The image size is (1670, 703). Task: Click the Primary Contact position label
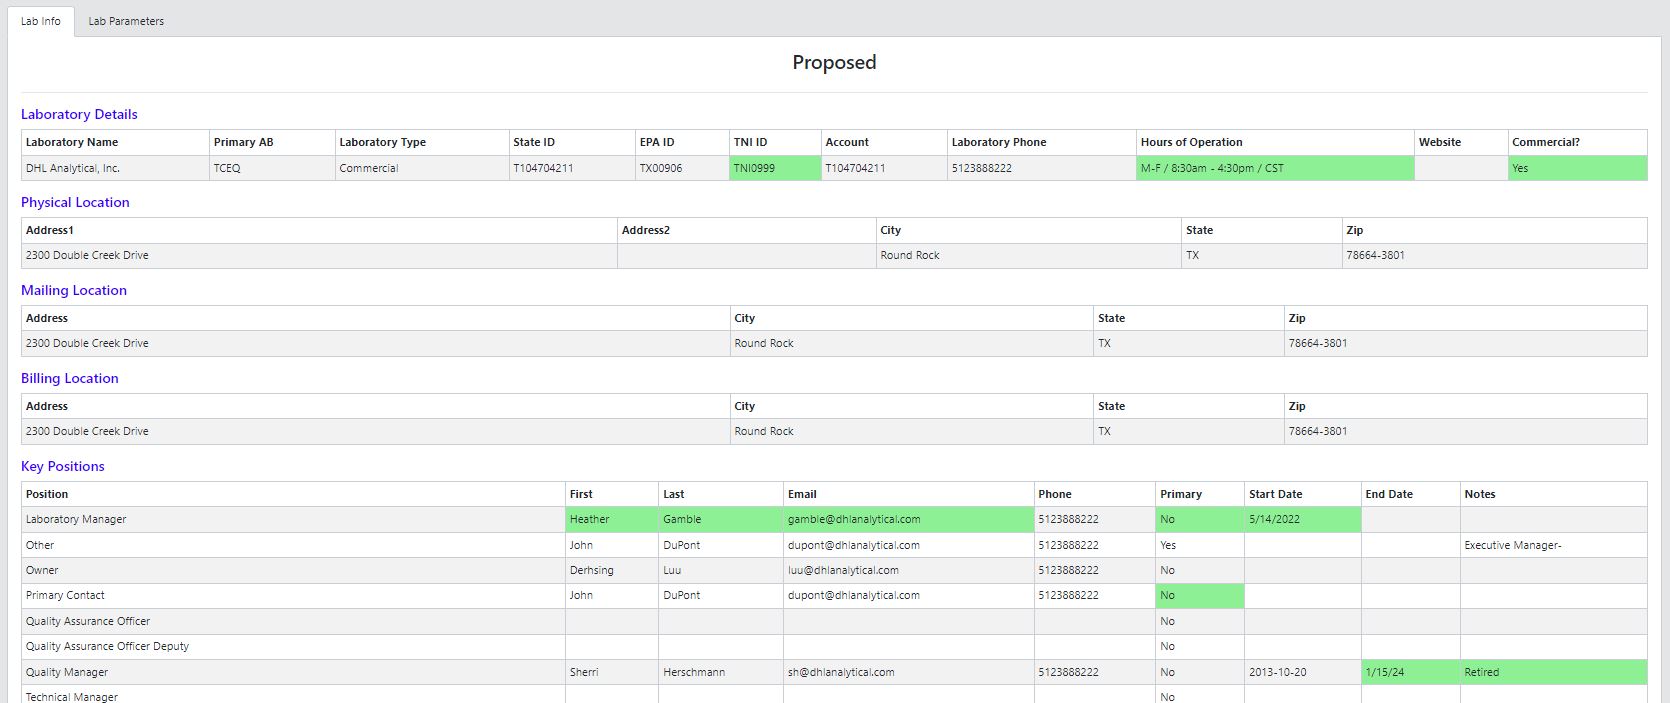[x=65, y=595]
